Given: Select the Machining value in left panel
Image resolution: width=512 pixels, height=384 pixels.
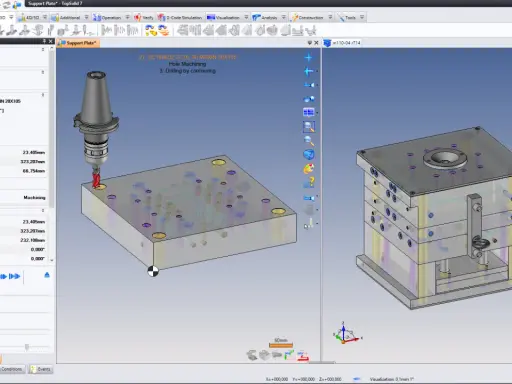Looking at the screenshot, I should pyautogui.click(x=34, y=197).
